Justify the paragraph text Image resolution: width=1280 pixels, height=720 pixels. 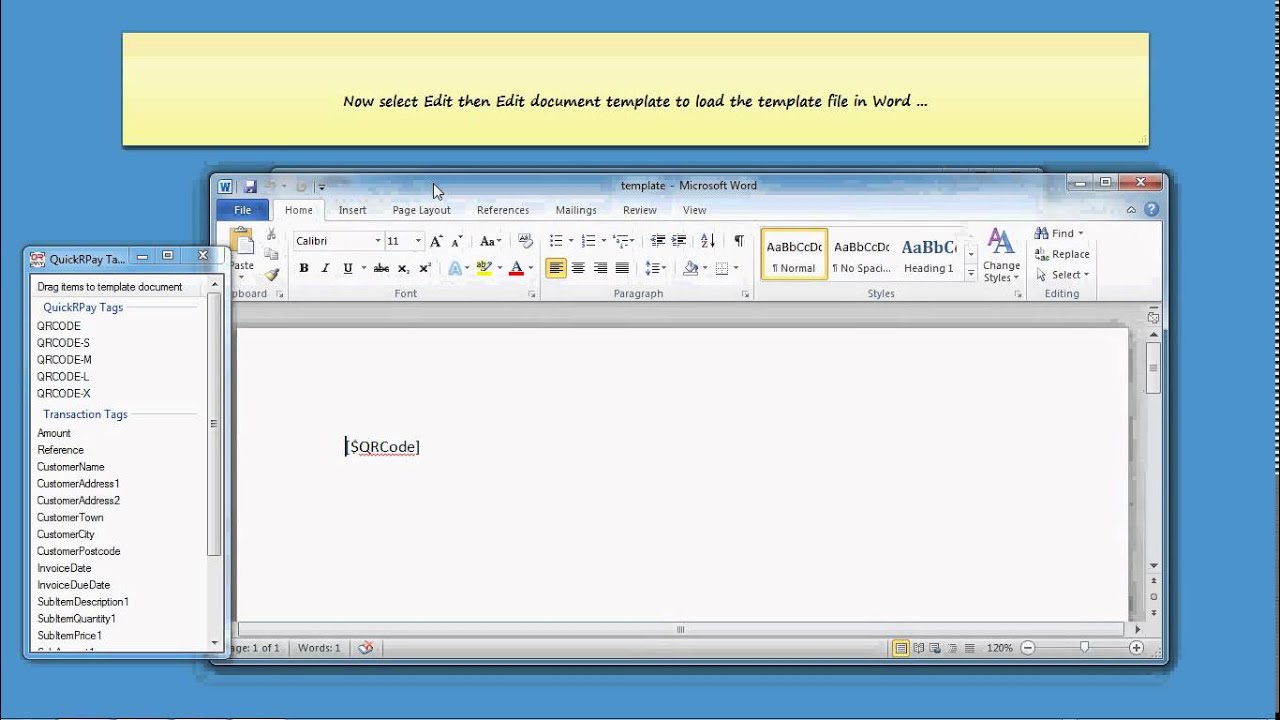622,268
